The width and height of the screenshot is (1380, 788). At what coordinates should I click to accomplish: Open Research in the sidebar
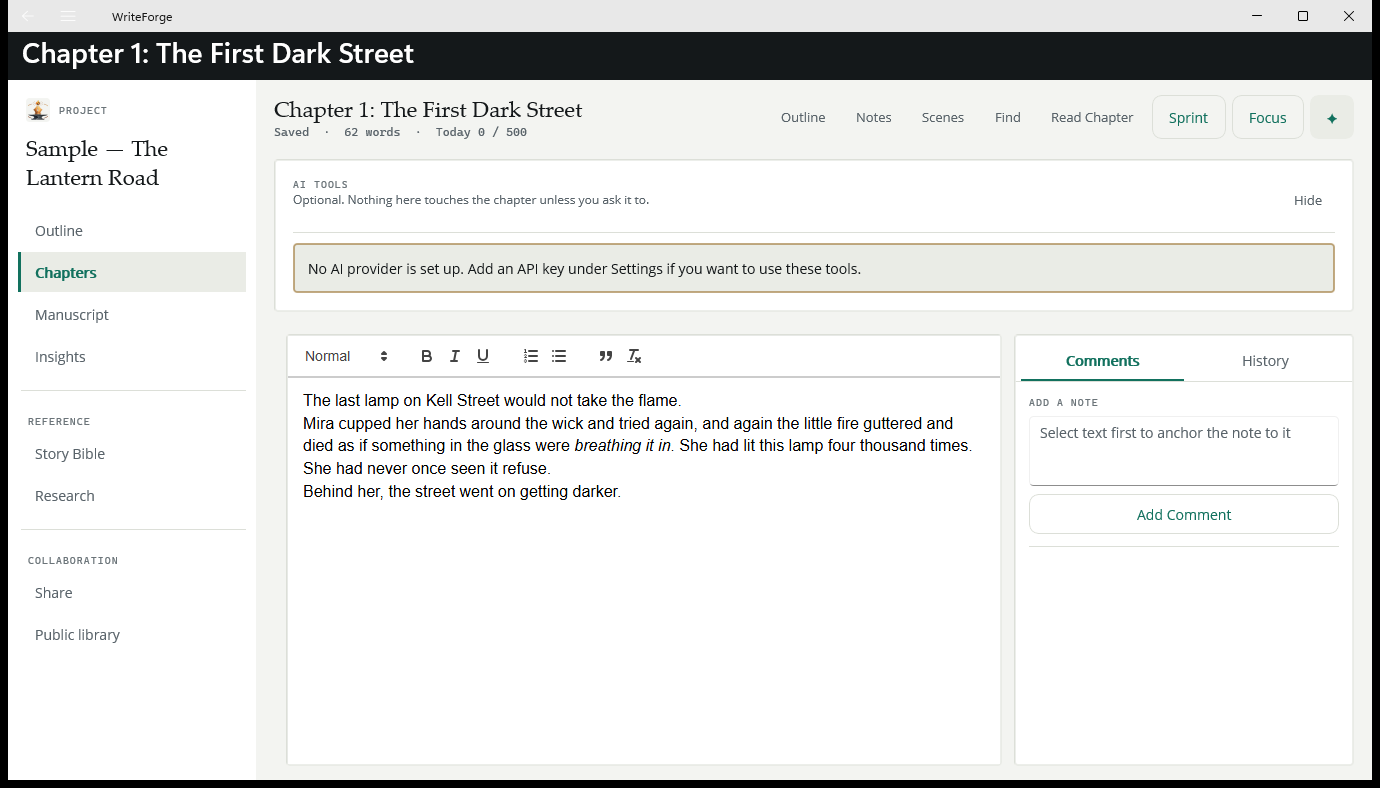pyautogui.click(x=132, y=496)
